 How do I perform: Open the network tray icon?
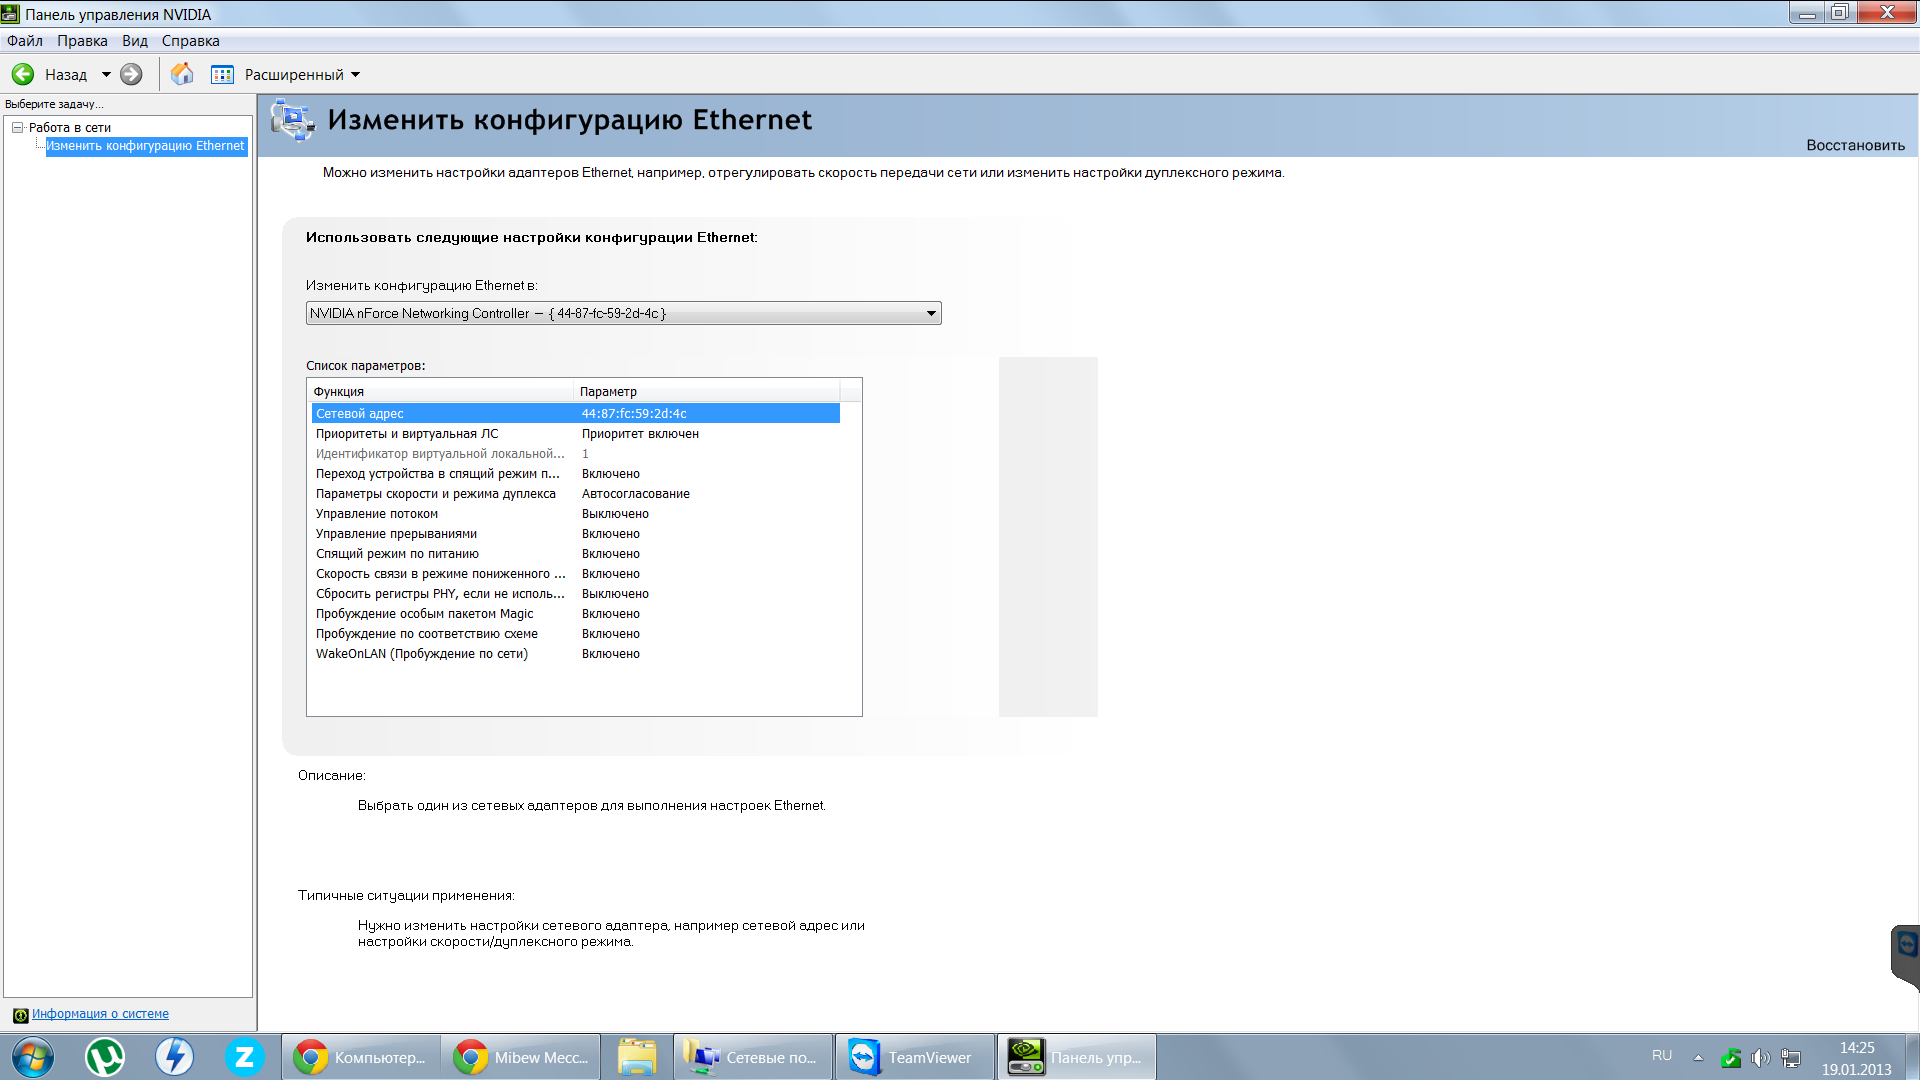click(x=1791, y=1058)
